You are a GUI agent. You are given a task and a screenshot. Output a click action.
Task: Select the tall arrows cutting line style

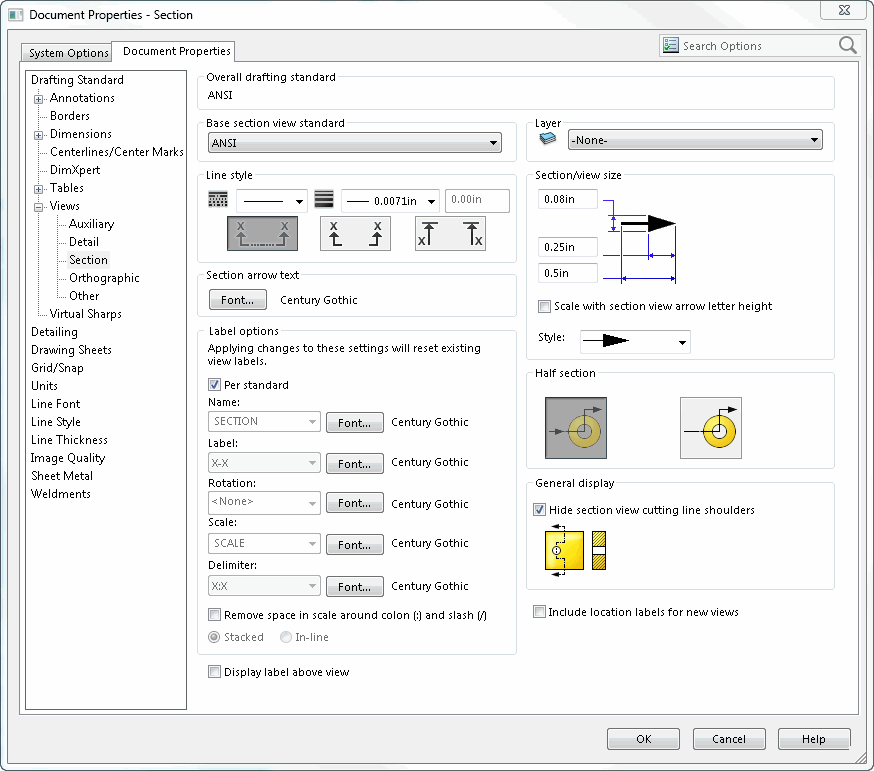pos(450,234)
